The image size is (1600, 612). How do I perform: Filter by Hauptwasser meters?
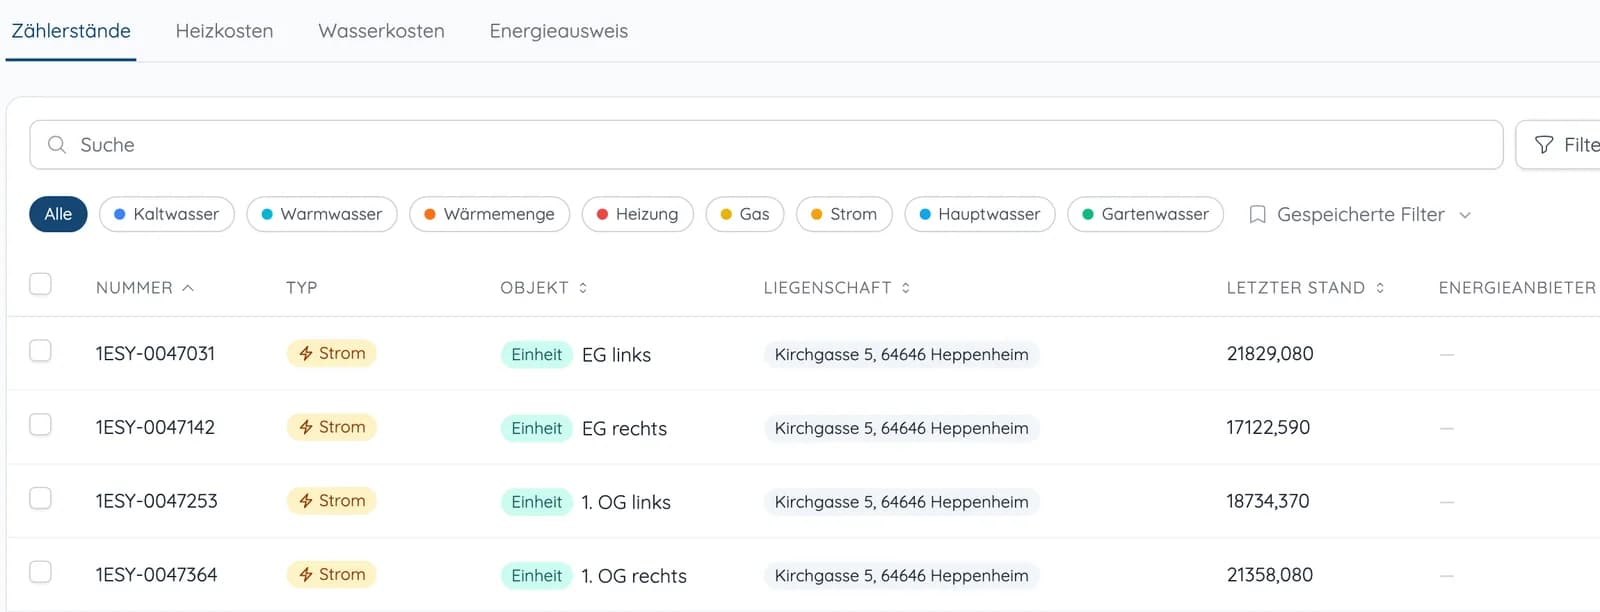click(980, 214)
